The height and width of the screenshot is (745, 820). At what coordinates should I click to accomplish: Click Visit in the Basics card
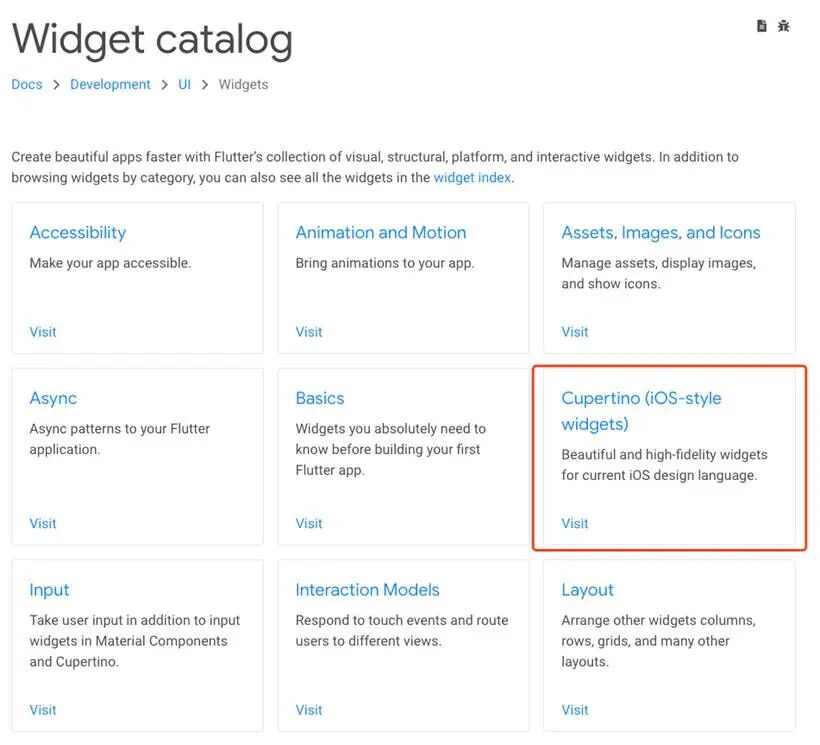[309, 523]
